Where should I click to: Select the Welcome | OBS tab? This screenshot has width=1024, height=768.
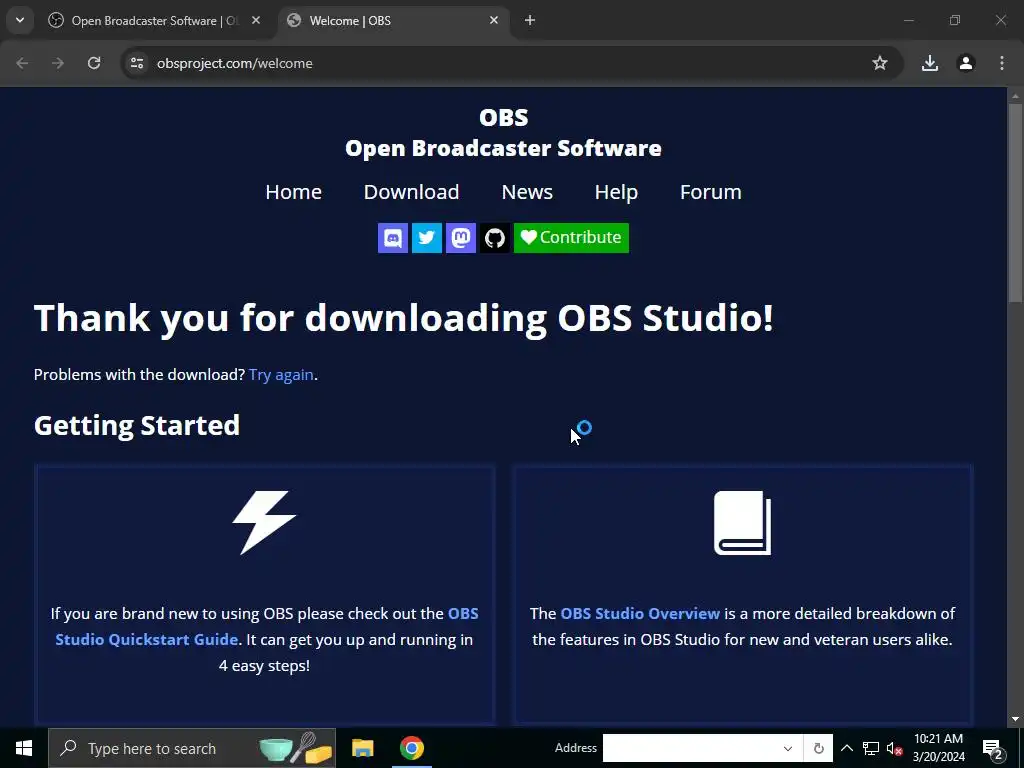coord(394,20)
